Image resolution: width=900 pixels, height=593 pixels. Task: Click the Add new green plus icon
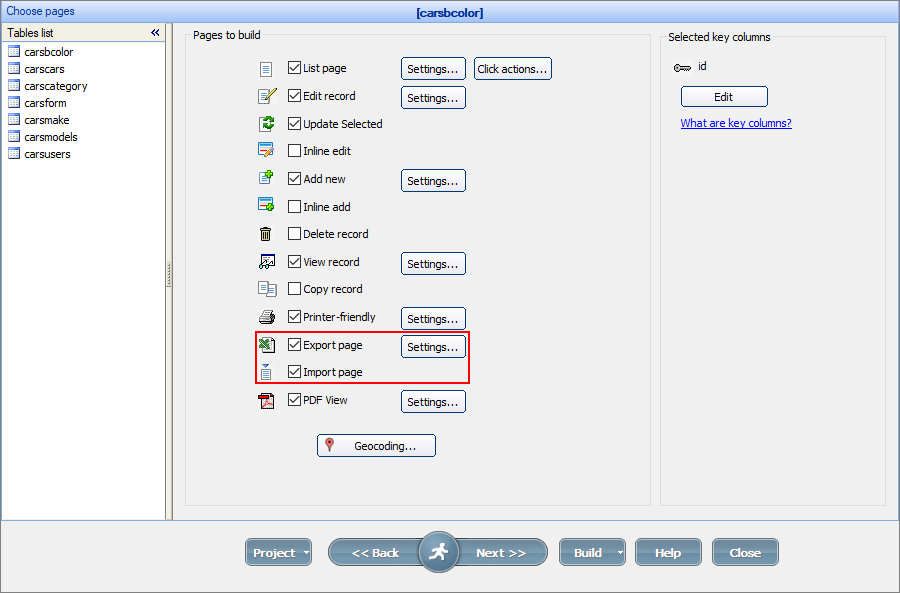click(266, 177)
